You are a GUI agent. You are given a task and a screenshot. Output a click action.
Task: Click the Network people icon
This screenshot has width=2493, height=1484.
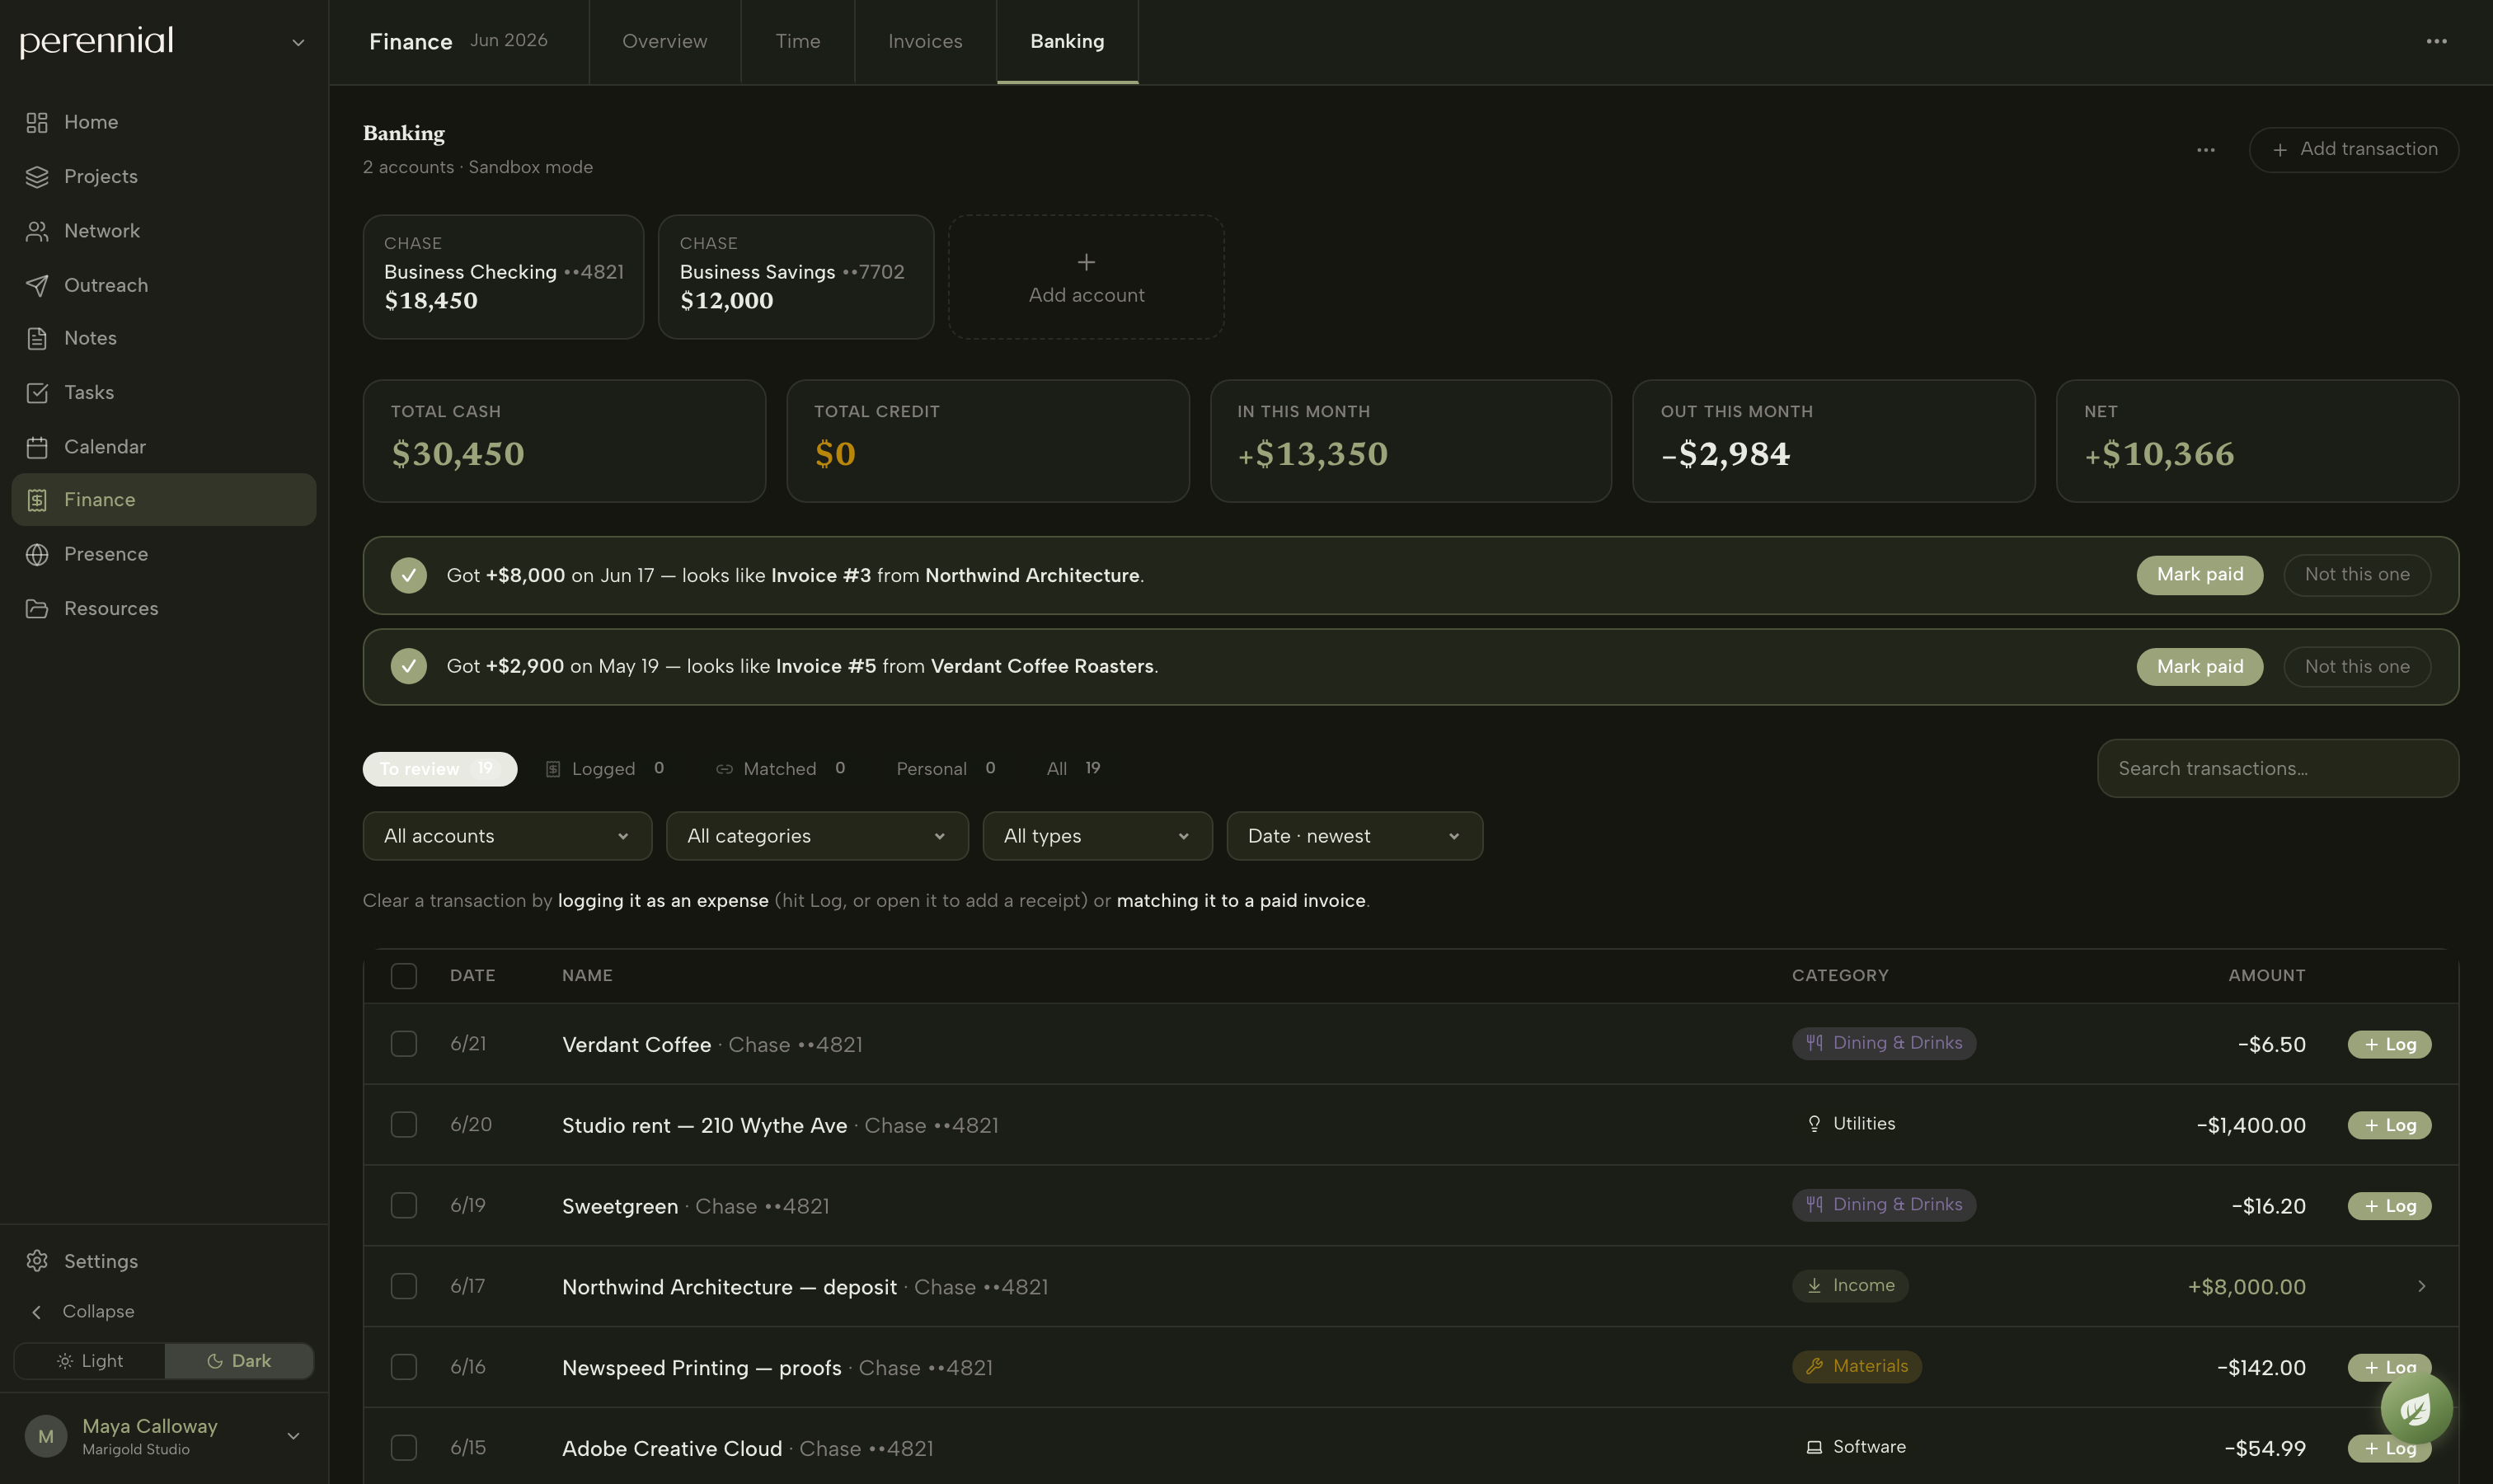(37, 231)
